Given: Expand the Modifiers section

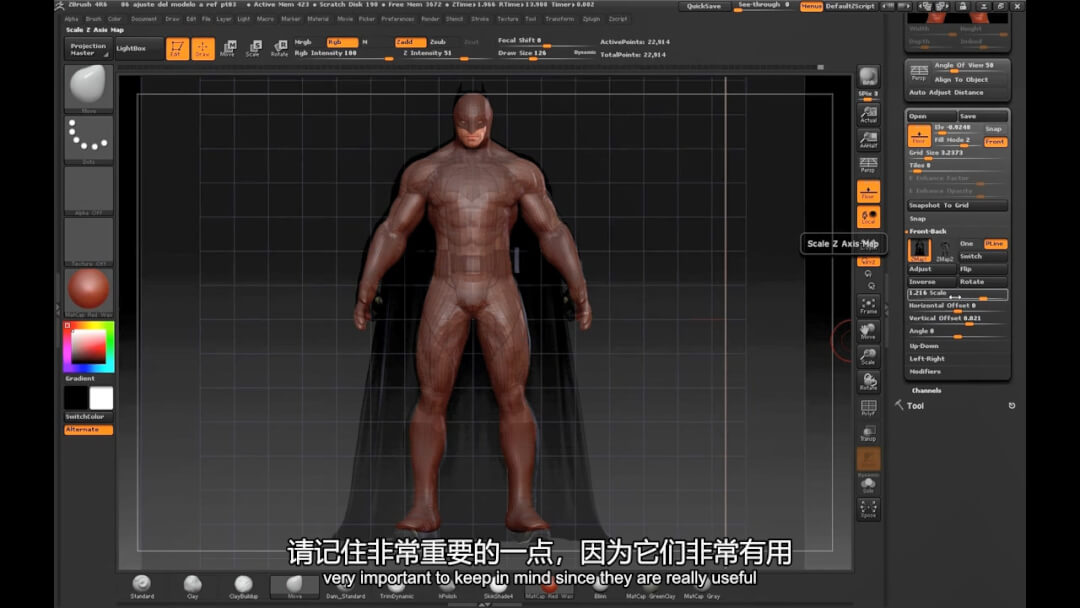Looking at the screenshot, I should (x=925, y=372).
